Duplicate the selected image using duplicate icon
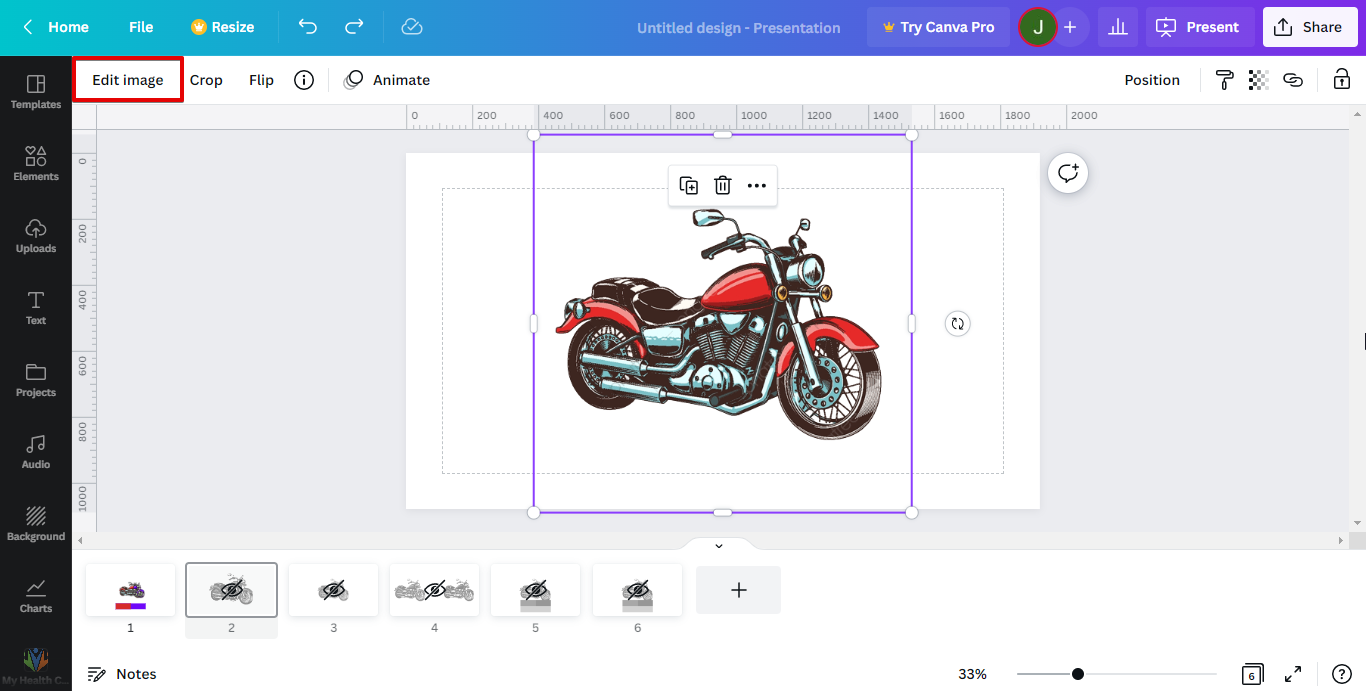Image resolution: width=1366 pixels, height=691 pixels. point(689,185)
